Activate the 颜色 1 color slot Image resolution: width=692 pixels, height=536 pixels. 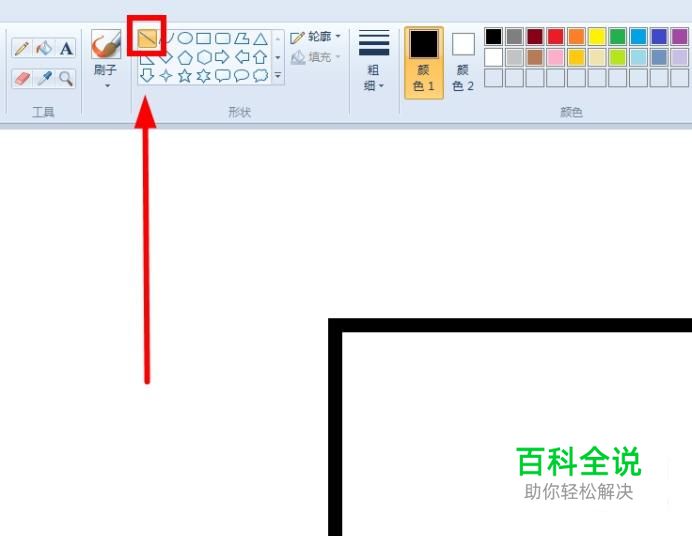coord(424,63)
